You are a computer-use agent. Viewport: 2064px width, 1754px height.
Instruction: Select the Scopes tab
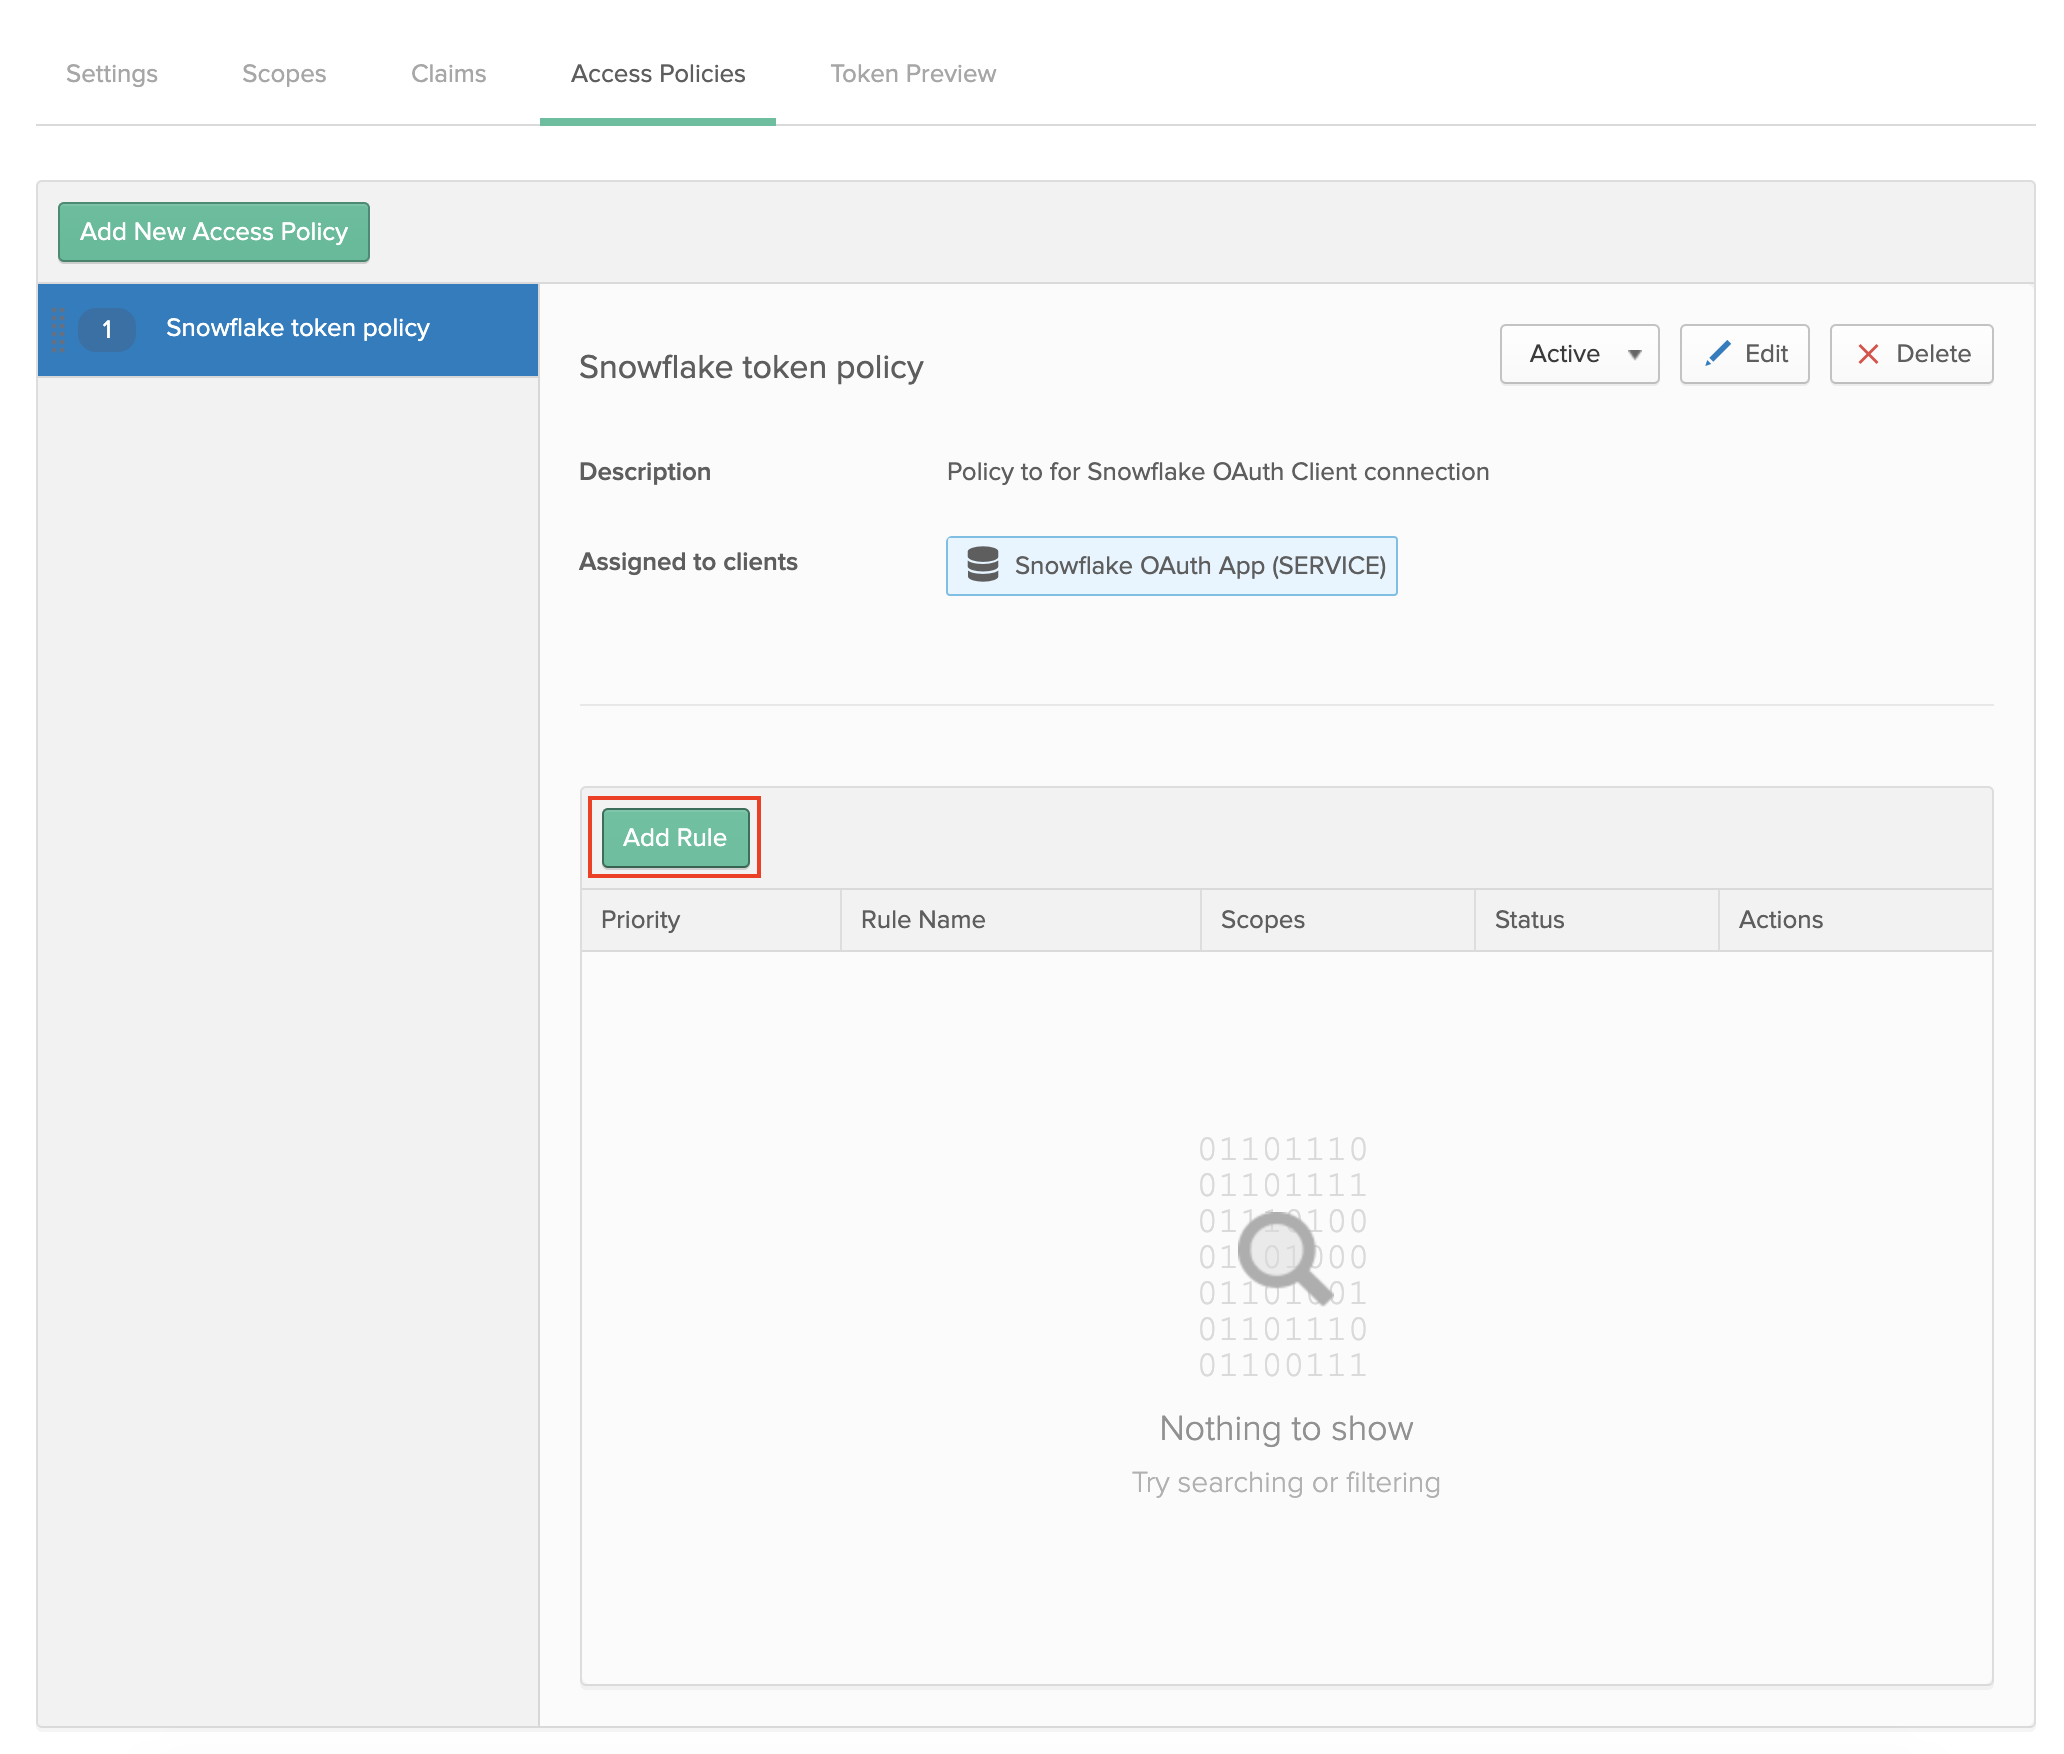(x=283, y=73)
